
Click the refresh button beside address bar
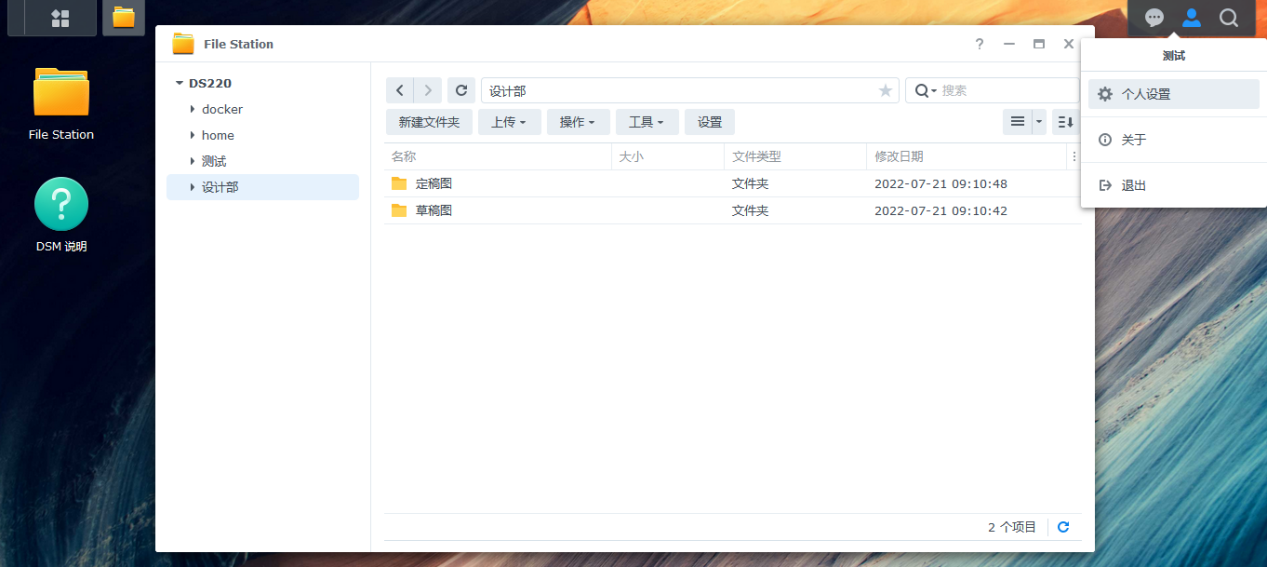(461, 90)
